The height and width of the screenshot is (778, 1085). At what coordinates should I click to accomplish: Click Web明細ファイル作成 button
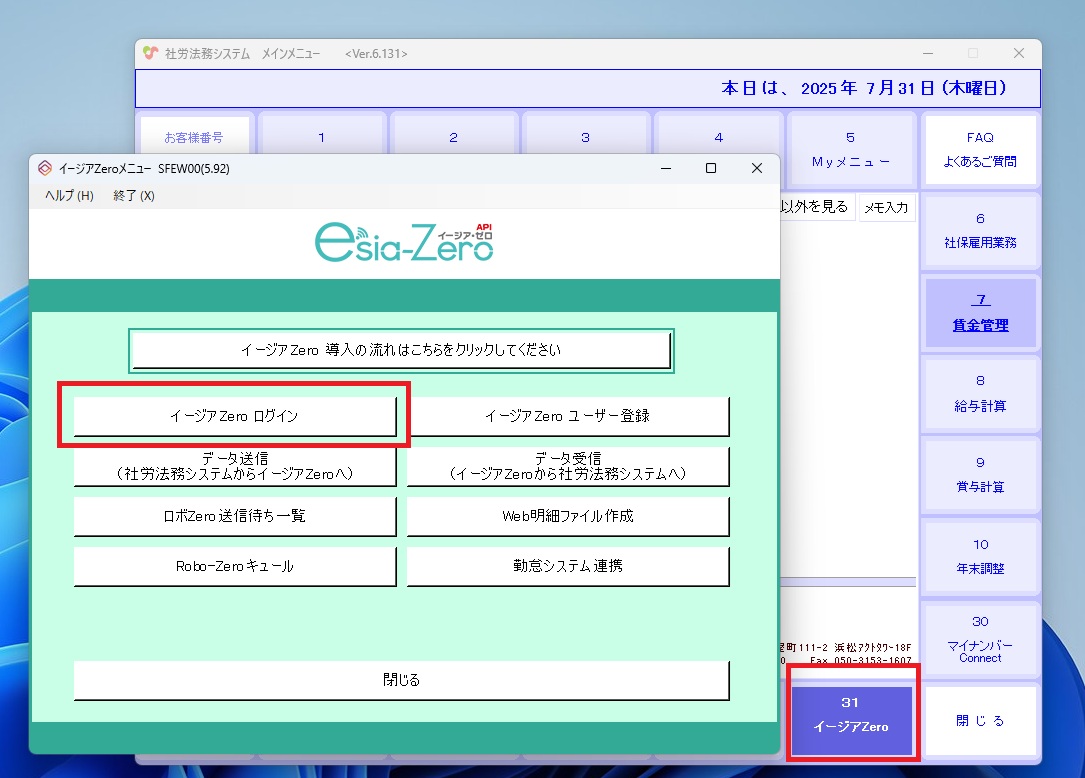point(567,516)
